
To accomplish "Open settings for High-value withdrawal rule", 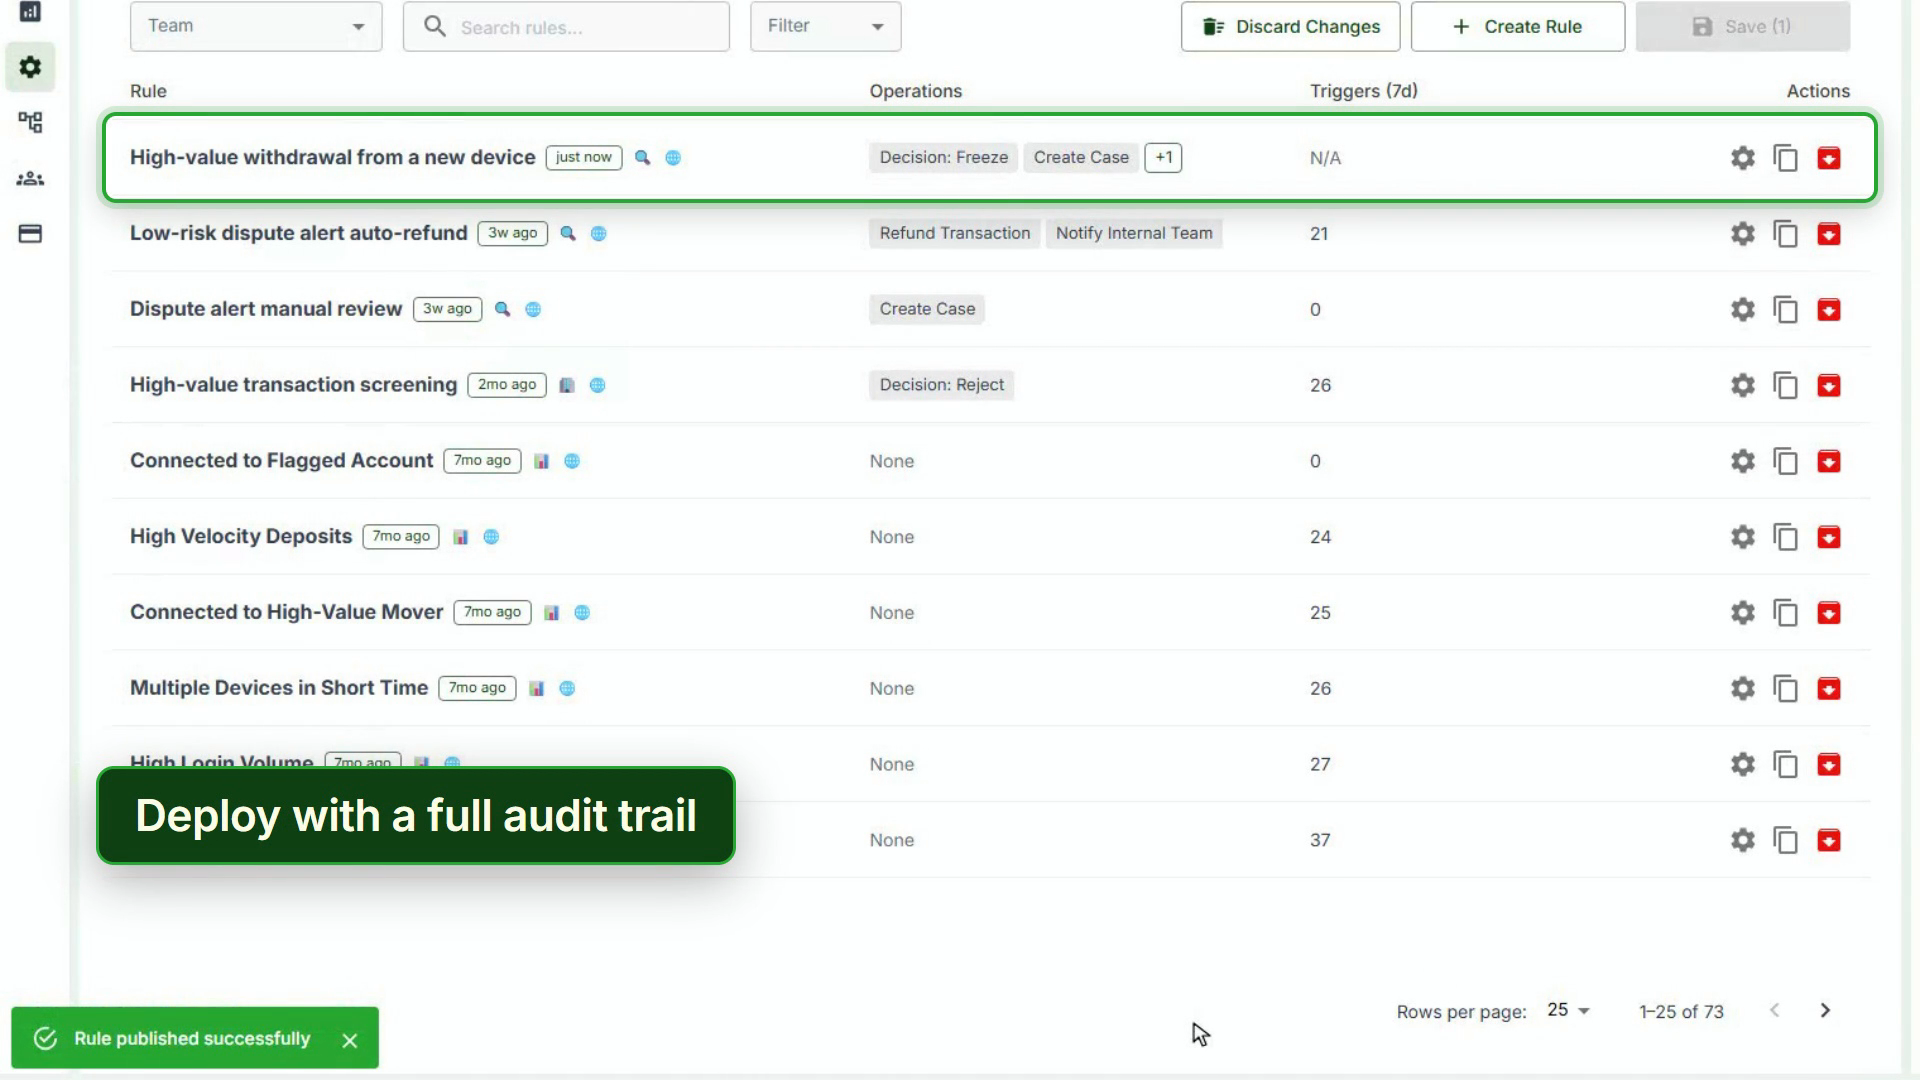I will click(x=1742, y=158).
